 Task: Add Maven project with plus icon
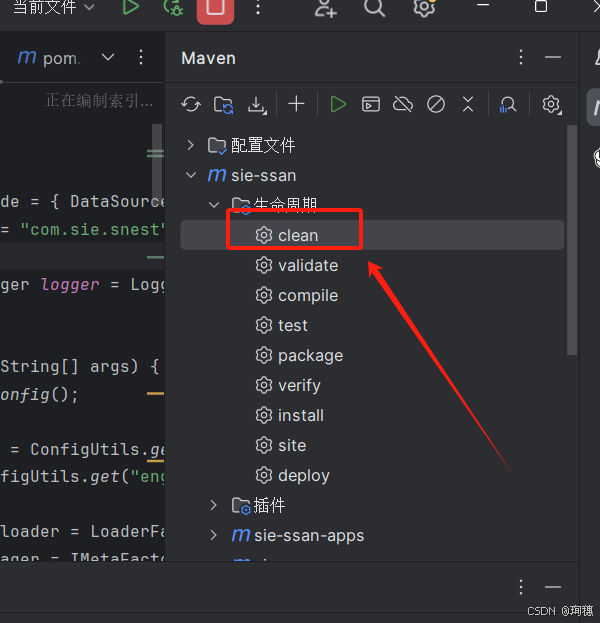(296, 104)
